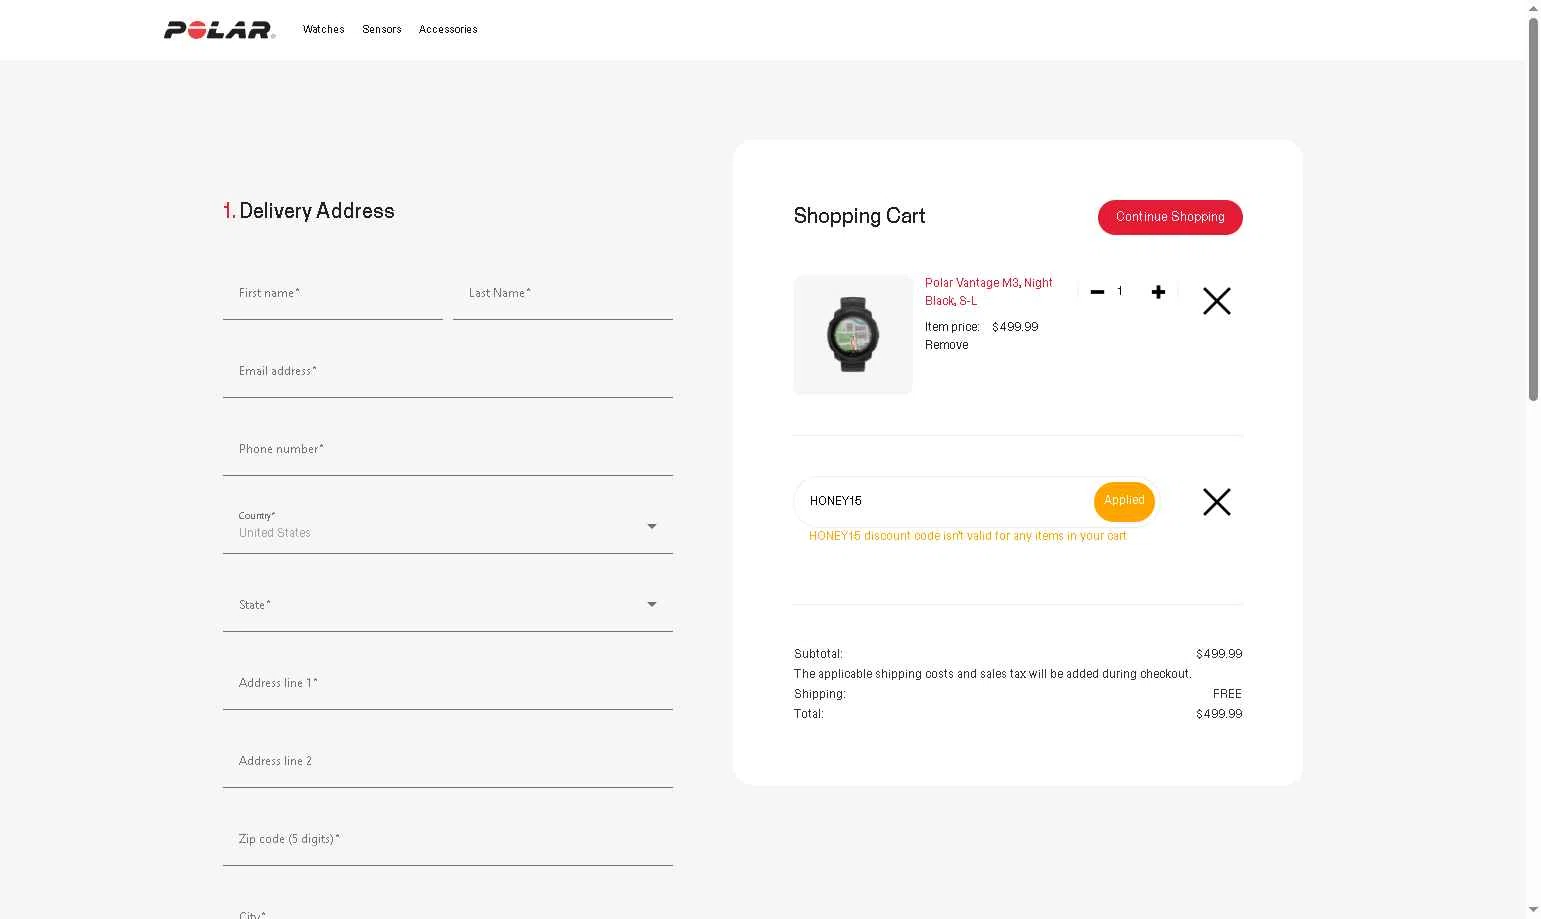This screenshot has width=1541, height=919.
Task: Focus the Address line 1 field
Action: 448,684
